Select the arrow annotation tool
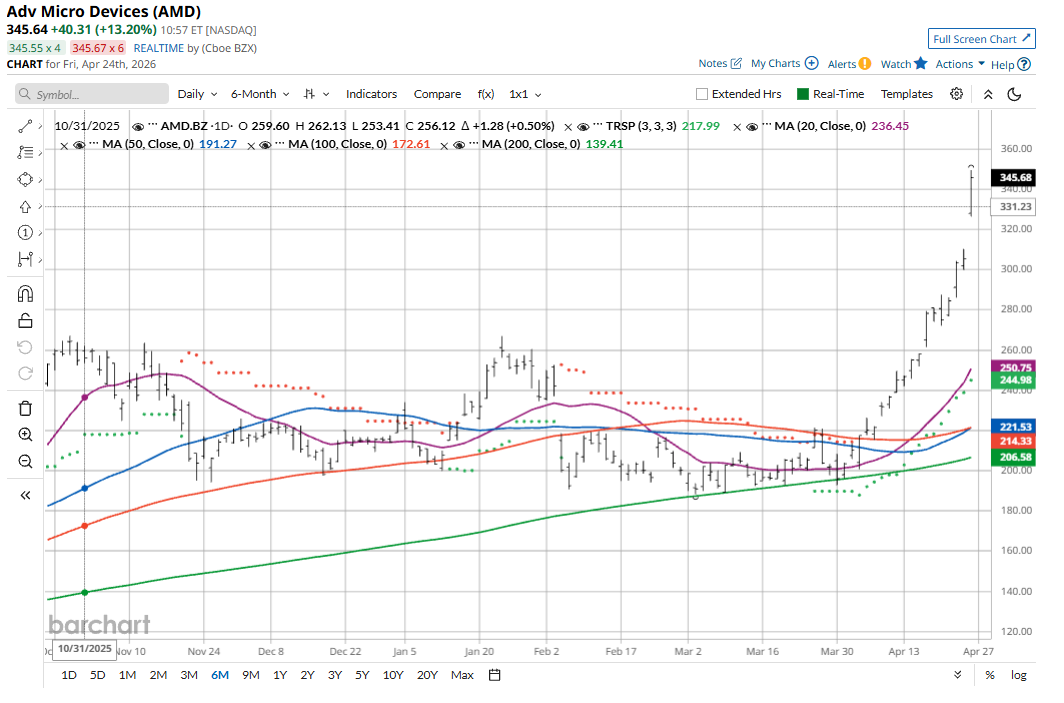1064x703 pixels. (x=25, y=206)
